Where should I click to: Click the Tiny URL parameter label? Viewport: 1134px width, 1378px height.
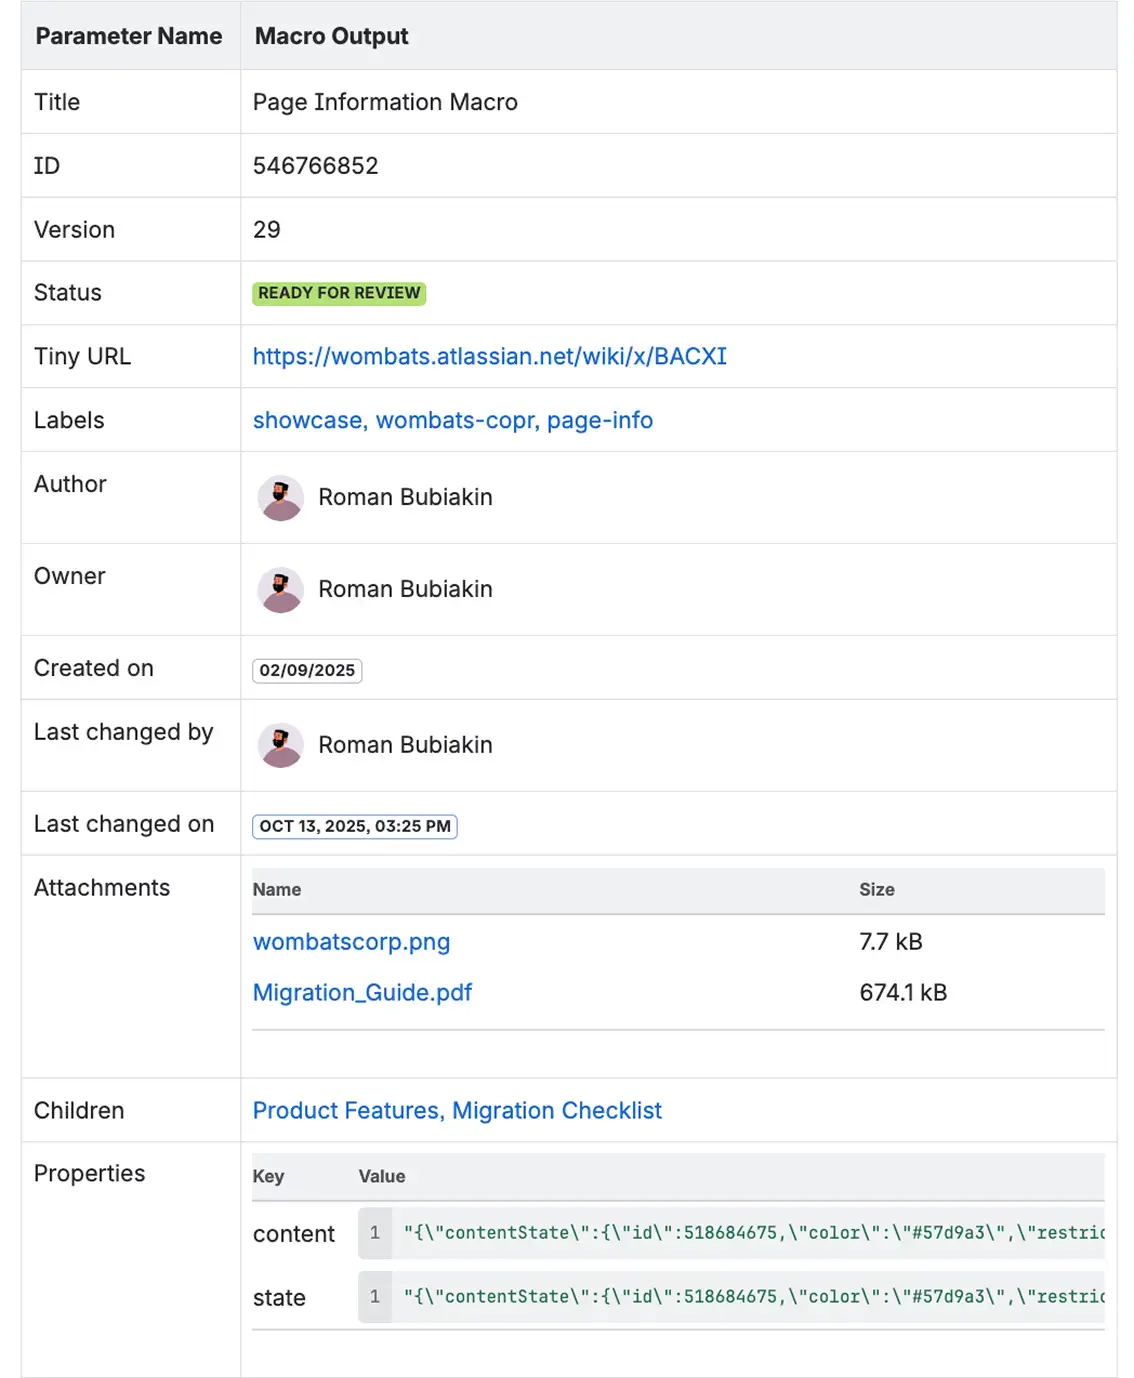[x=82, y=356]
